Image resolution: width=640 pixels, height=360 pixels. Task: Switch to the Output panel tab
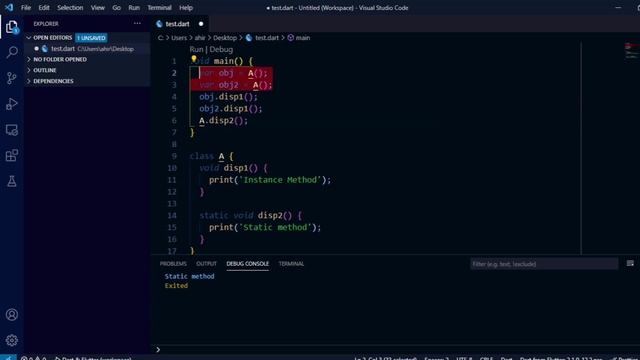(207, 264)
